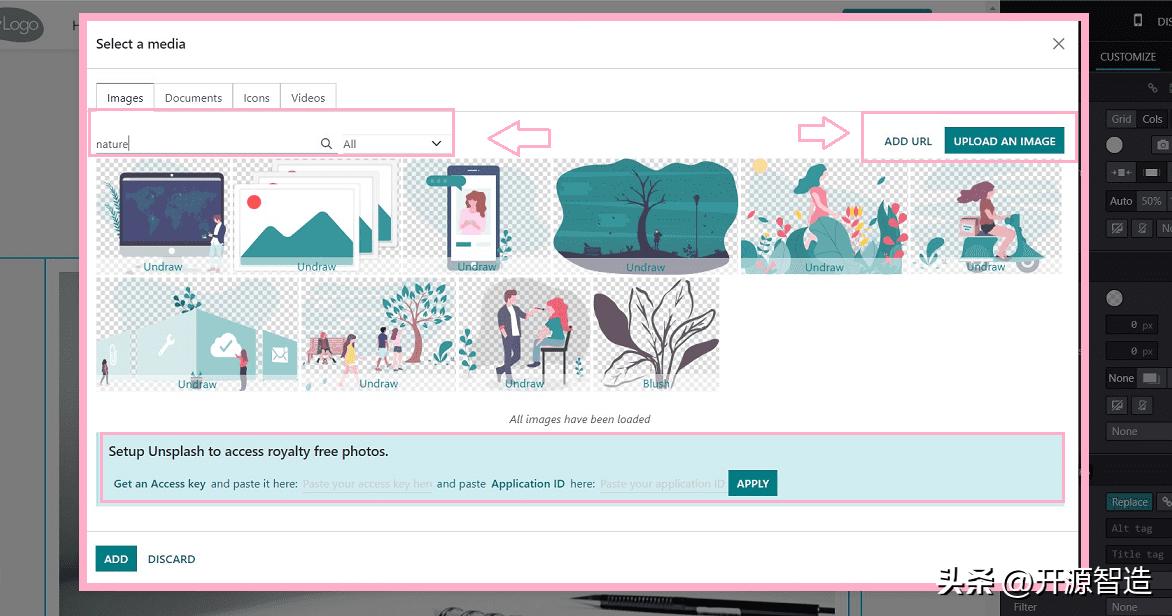Click the Unsplash access key input
The image size is (1172, 616).
(367, 484)
